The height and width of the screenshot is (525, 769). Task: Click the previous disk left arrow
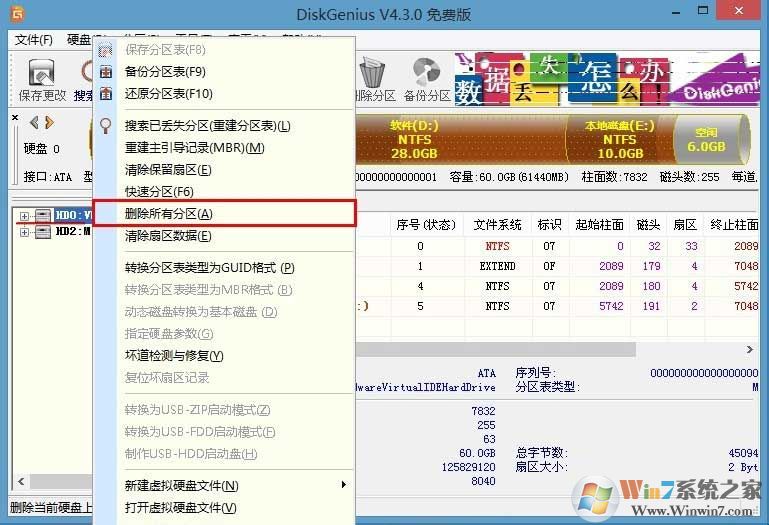tap(34, 122)
